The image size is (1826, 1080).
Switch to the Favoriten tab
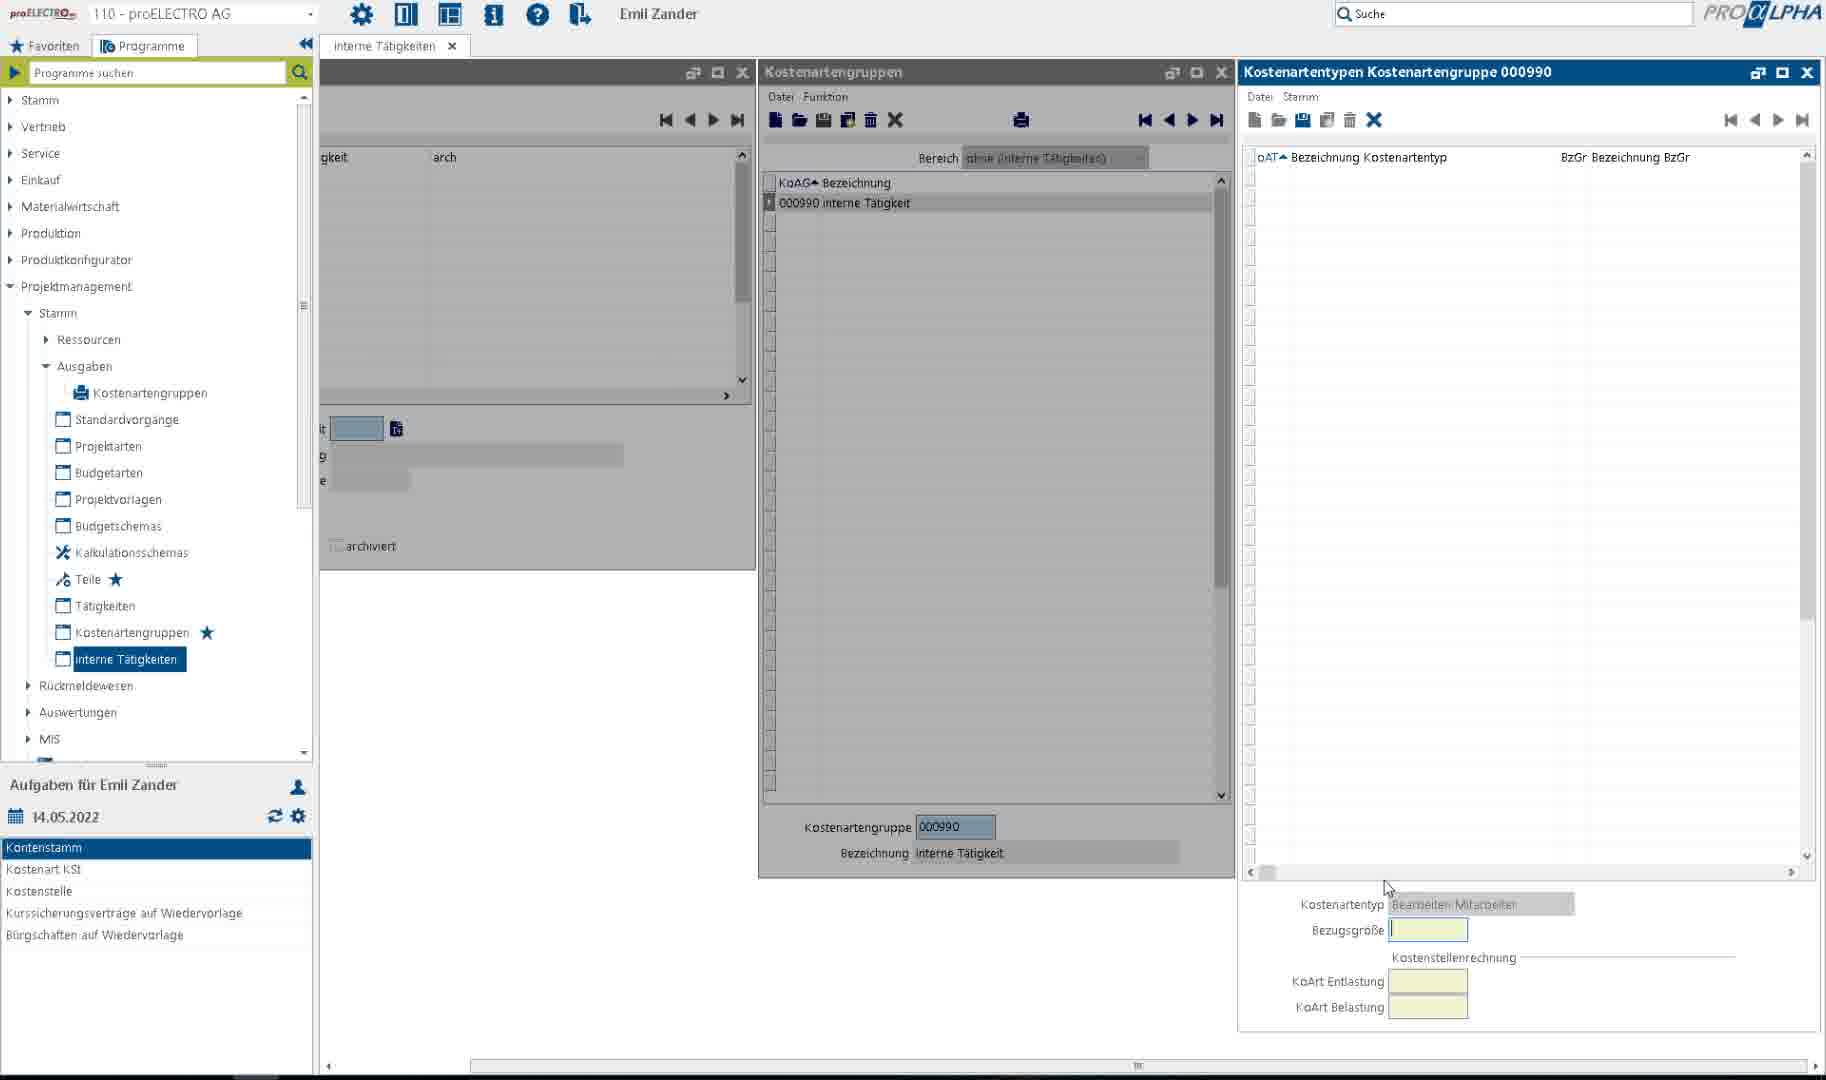[44, 46]
